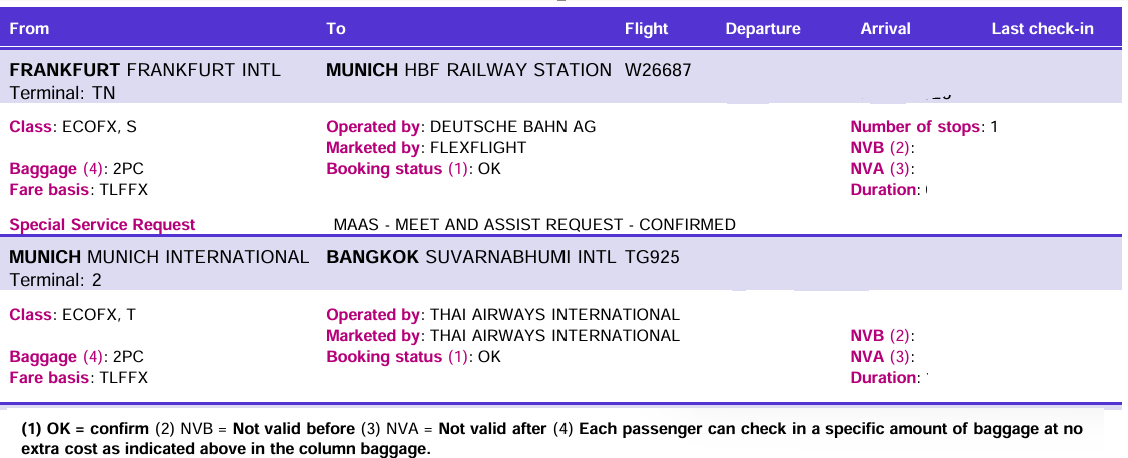The image size is (1128, 458).
Task: Click Fare basis TLFFX in first segment
Action: tap(78, 189)
